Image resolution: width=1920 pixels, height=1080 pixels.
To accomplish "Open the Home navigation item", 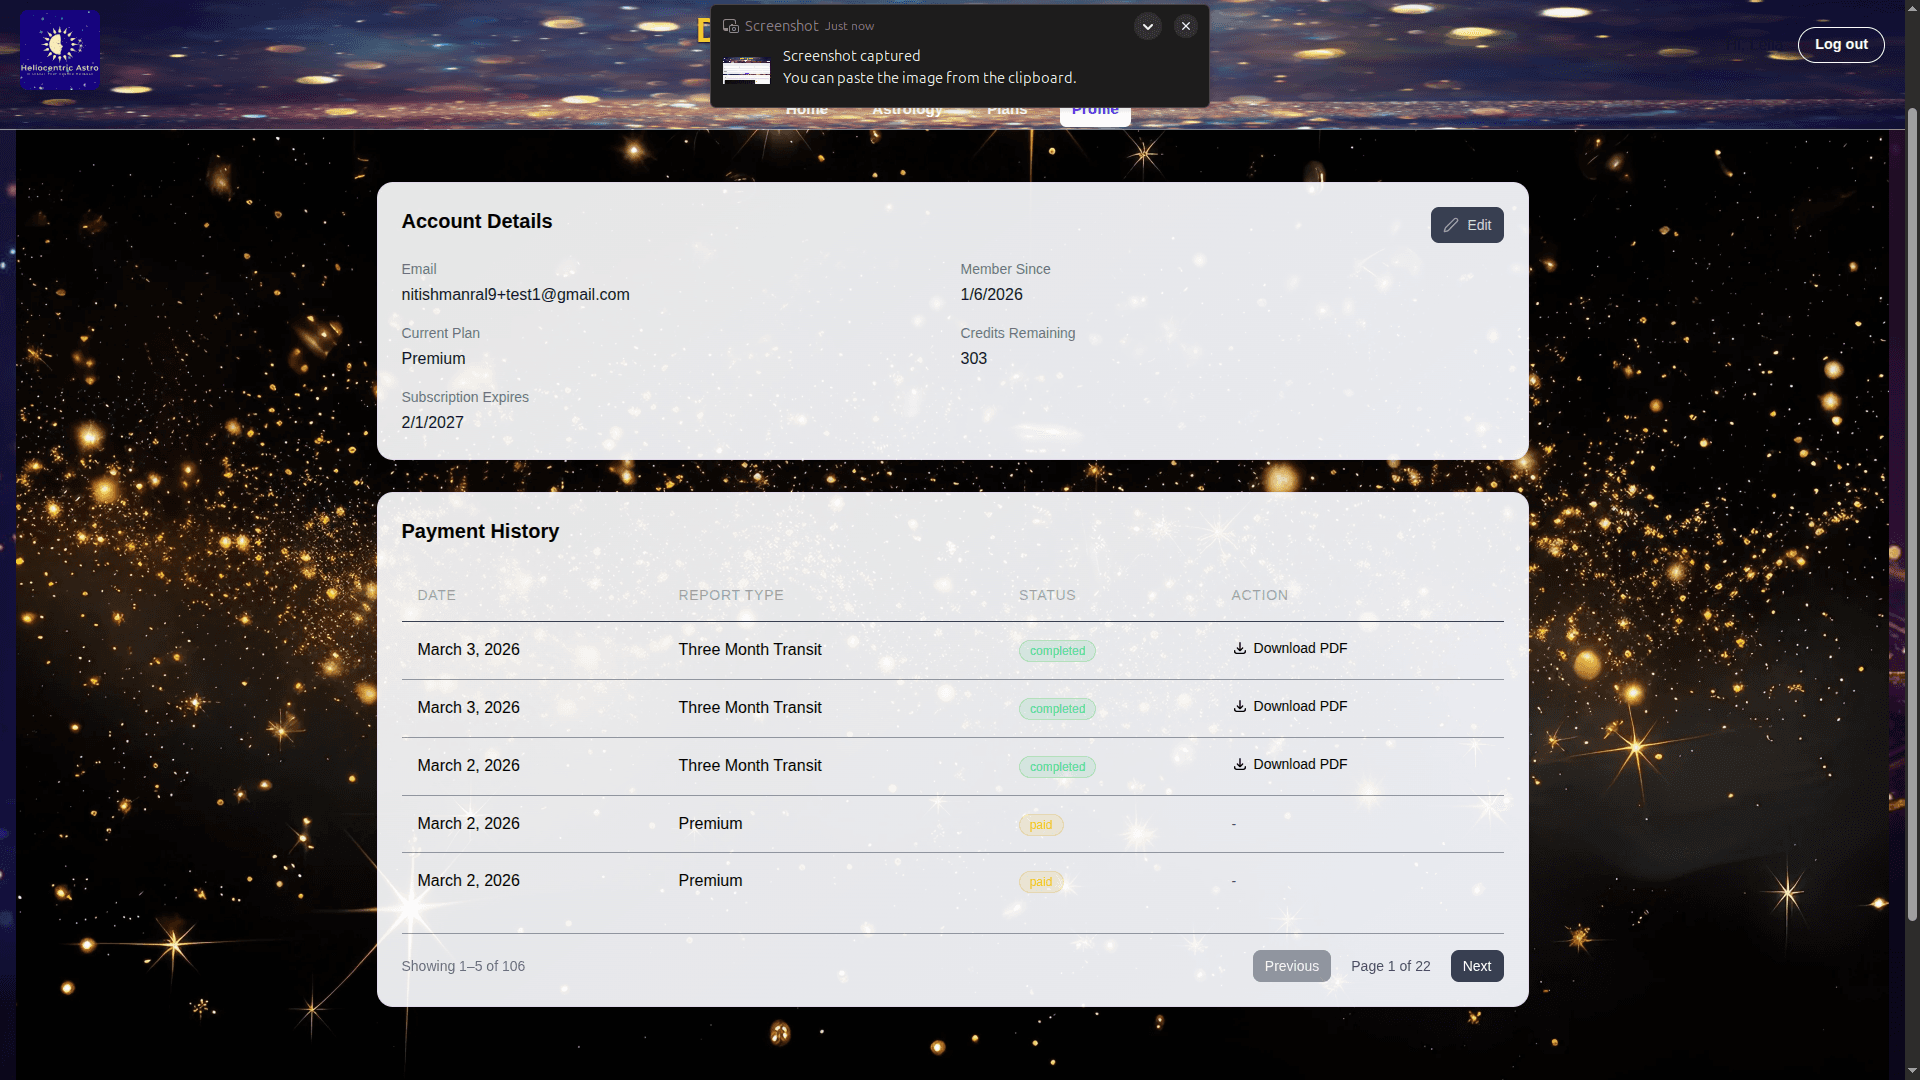I will coord(806,110).
